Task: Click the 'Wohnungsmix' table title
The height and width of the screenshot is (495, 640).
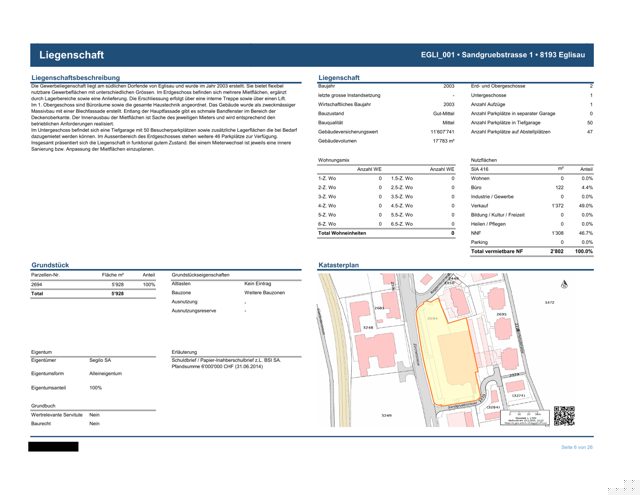Action: coord(333,160)
